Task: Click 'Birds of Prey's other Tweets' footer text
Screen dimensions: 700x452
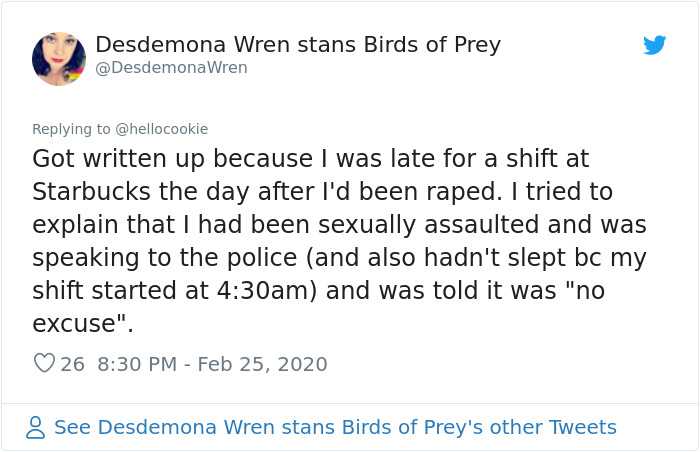Action: (478, 428)
